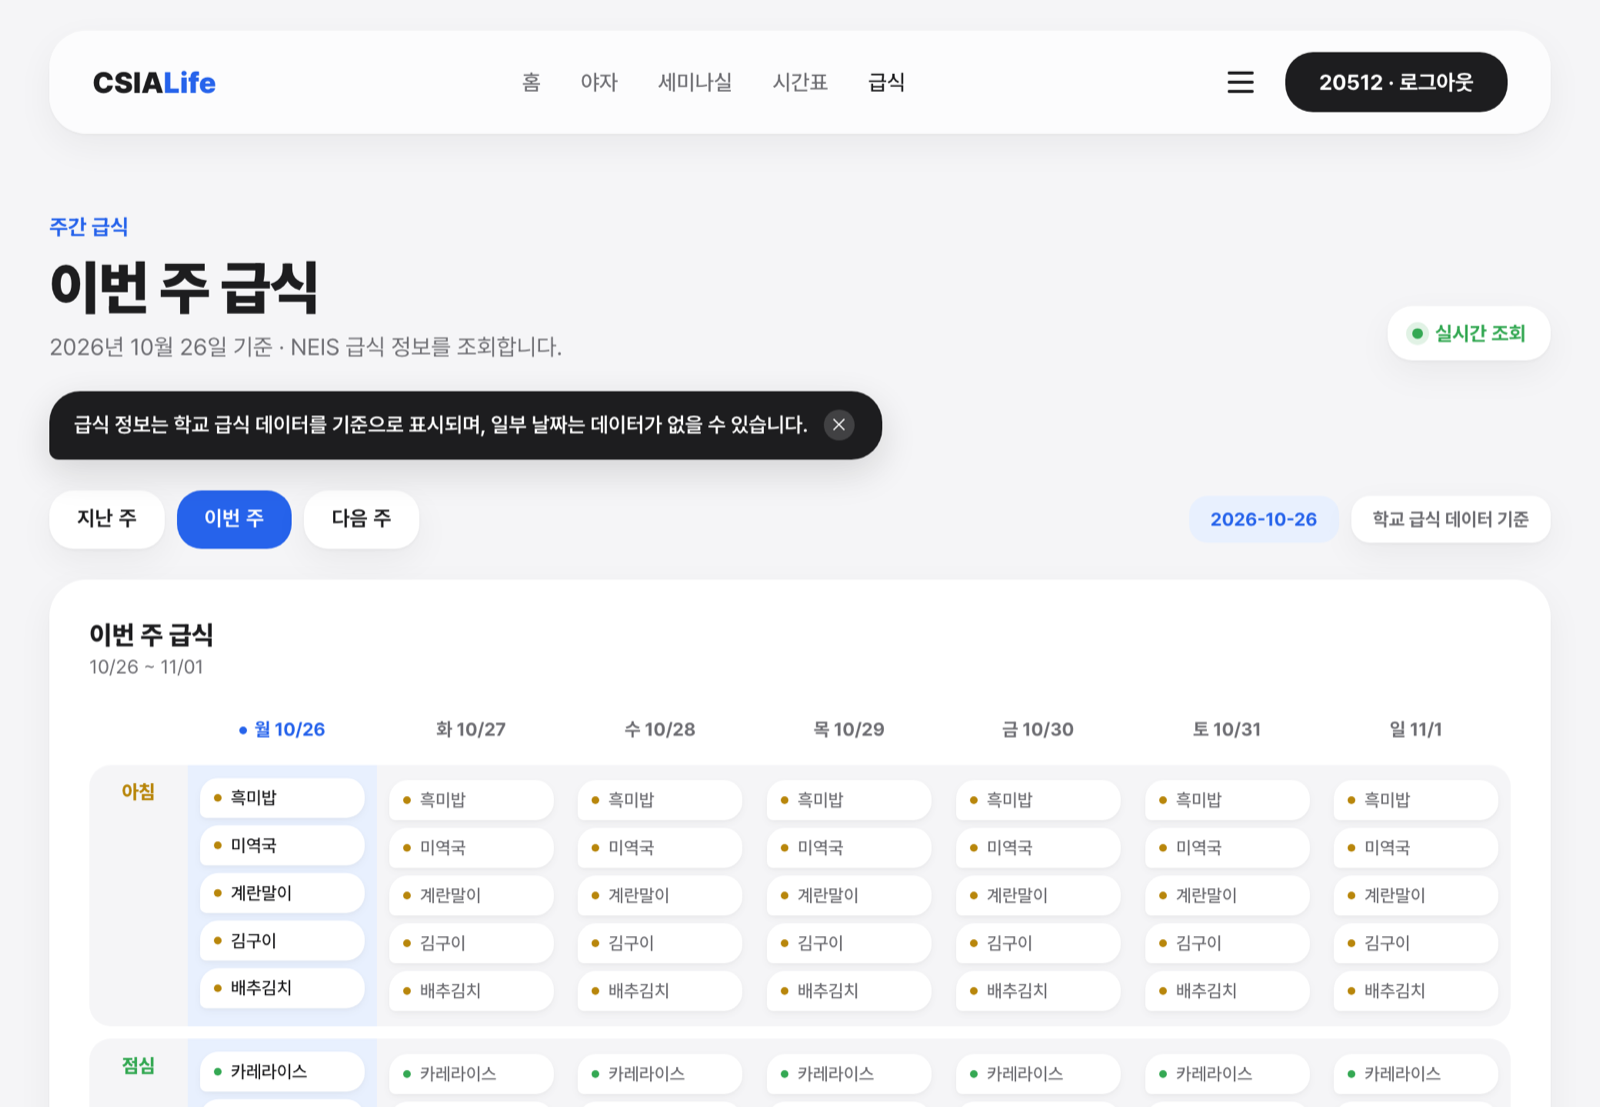This screenshot has height=1107, width=1600.
Task: Click the 2026-10-26 date chip
Action: [1263, 519]
